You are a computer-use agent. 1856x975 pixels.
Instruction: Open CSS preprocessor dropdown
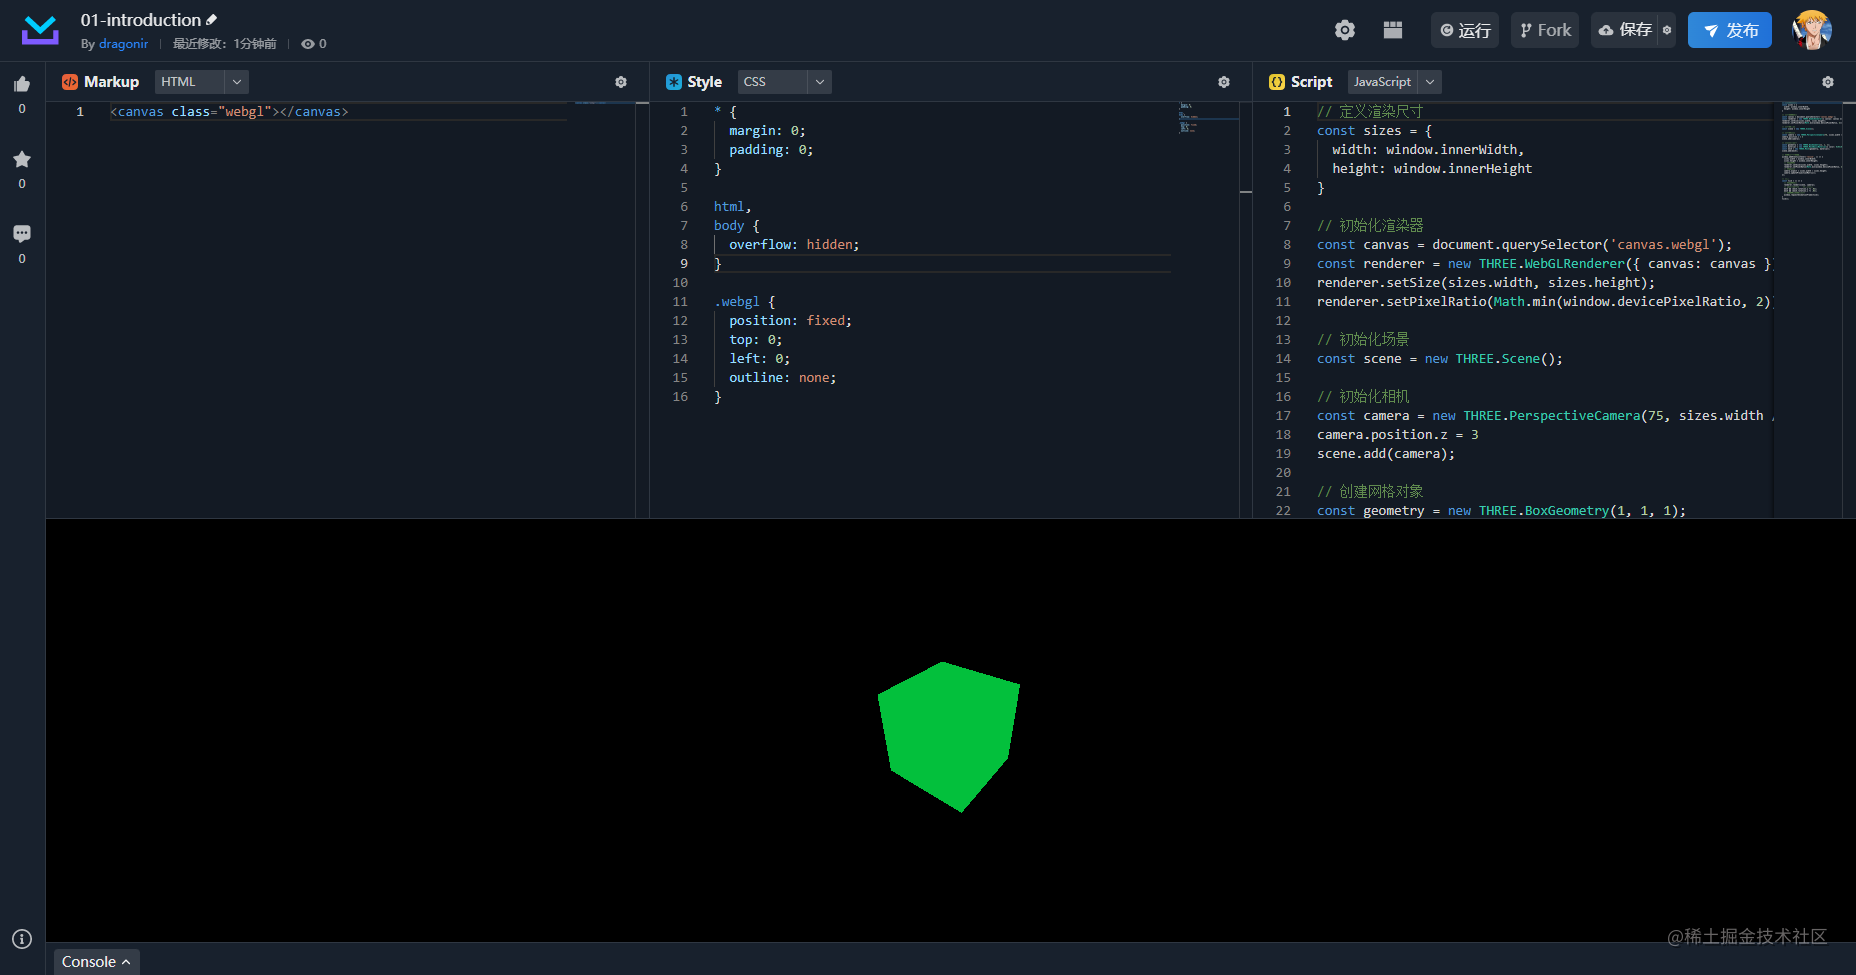coord(785,82)
